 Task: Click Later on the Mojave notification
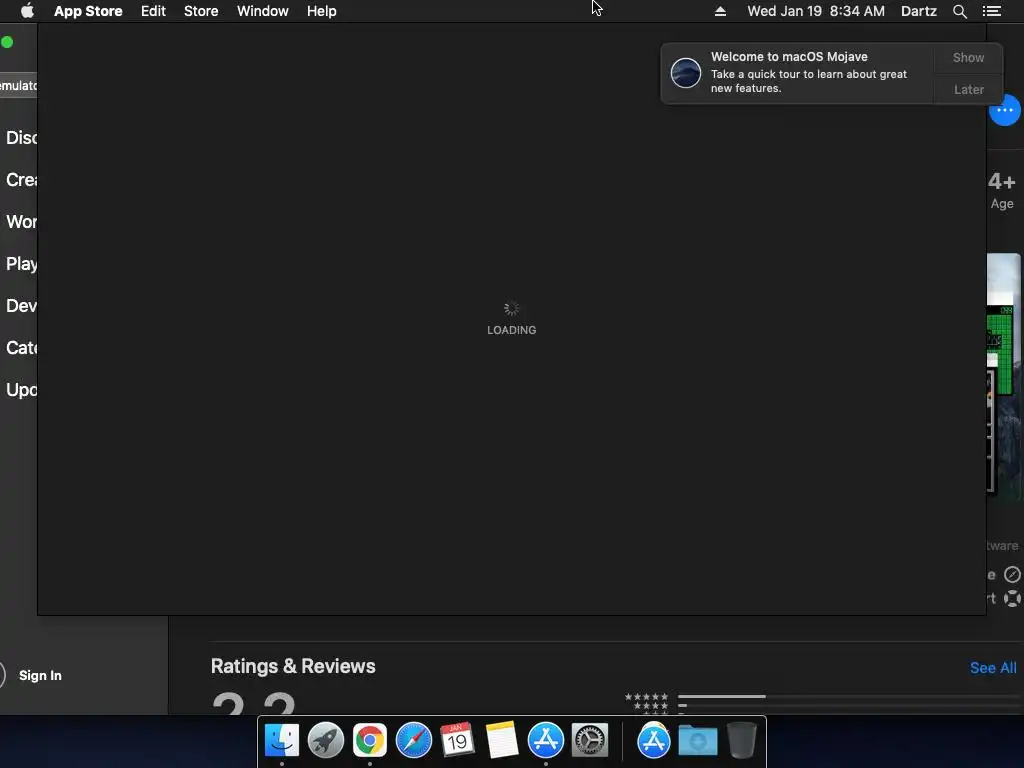tap(968, 89)
